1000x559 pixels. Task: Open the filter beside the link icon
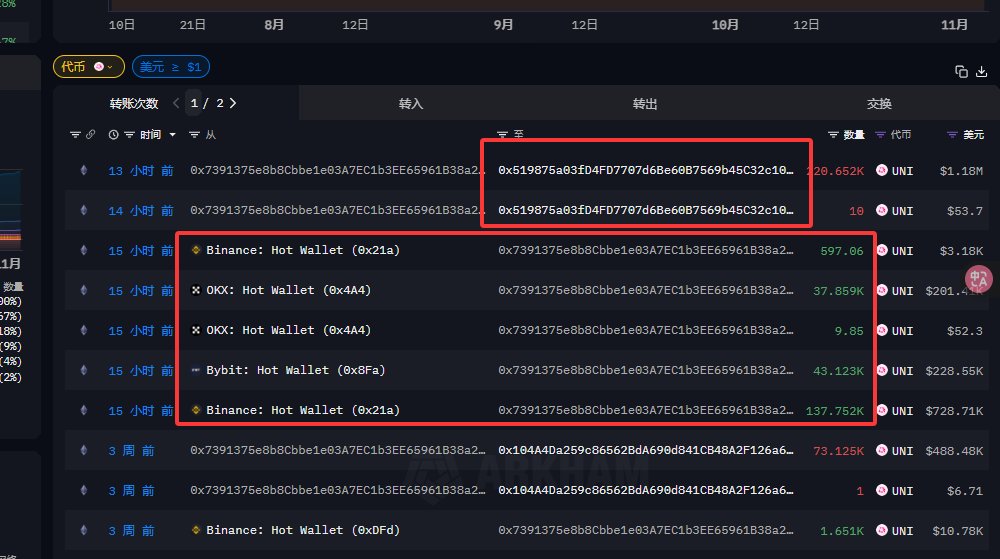point(75,134)
